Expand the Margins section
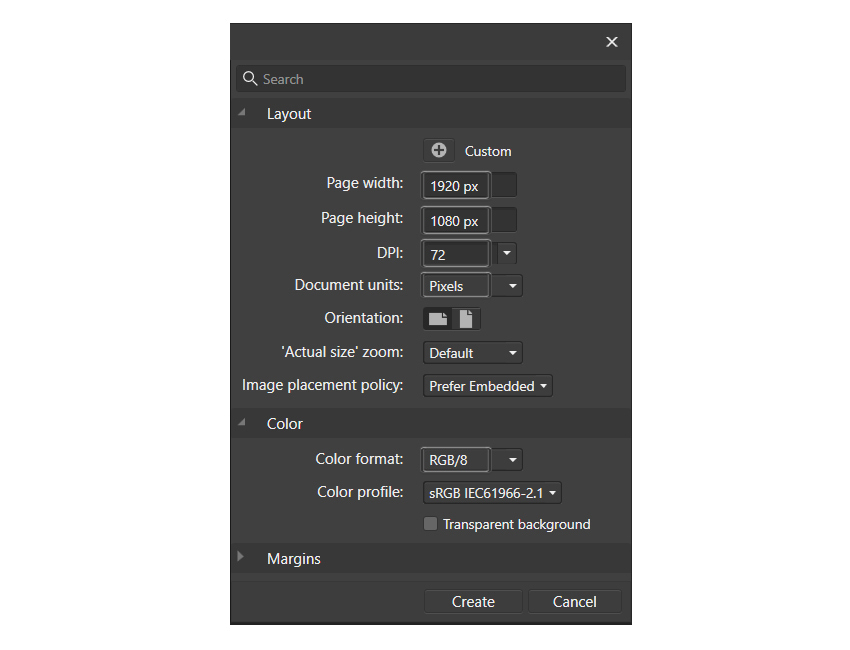 click(x=240, y=558)
